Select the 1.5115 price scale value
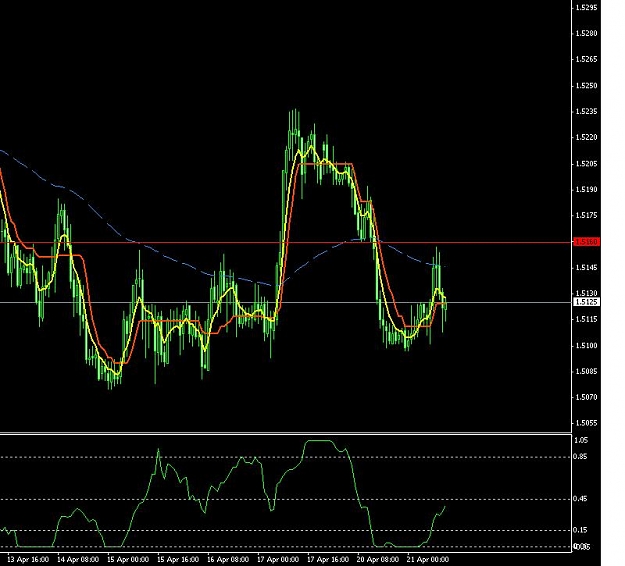The width and height of the screenshot is (625, 566). pos(586,319)
